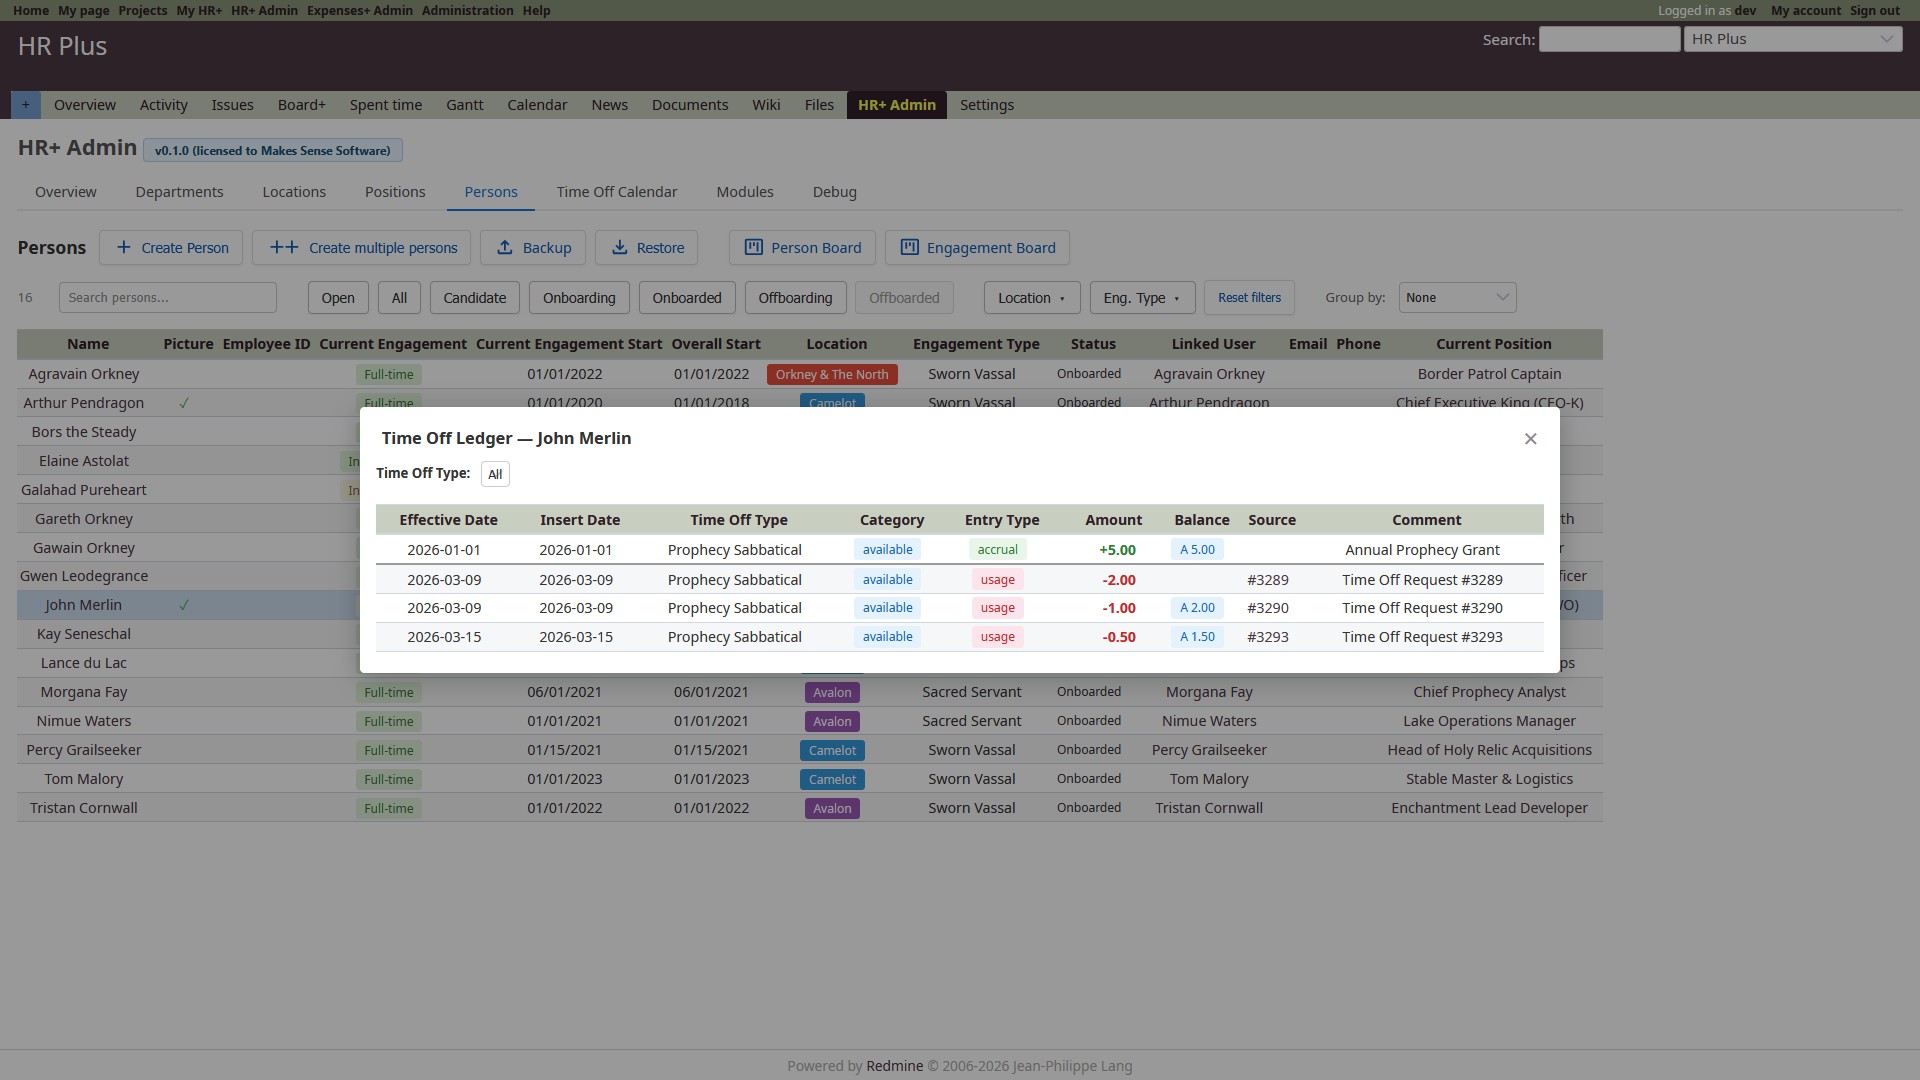This screenshot has height=1080, width=1920.
Task: Switch to the Time Off Calendar tab
Action: pos(616,192)
